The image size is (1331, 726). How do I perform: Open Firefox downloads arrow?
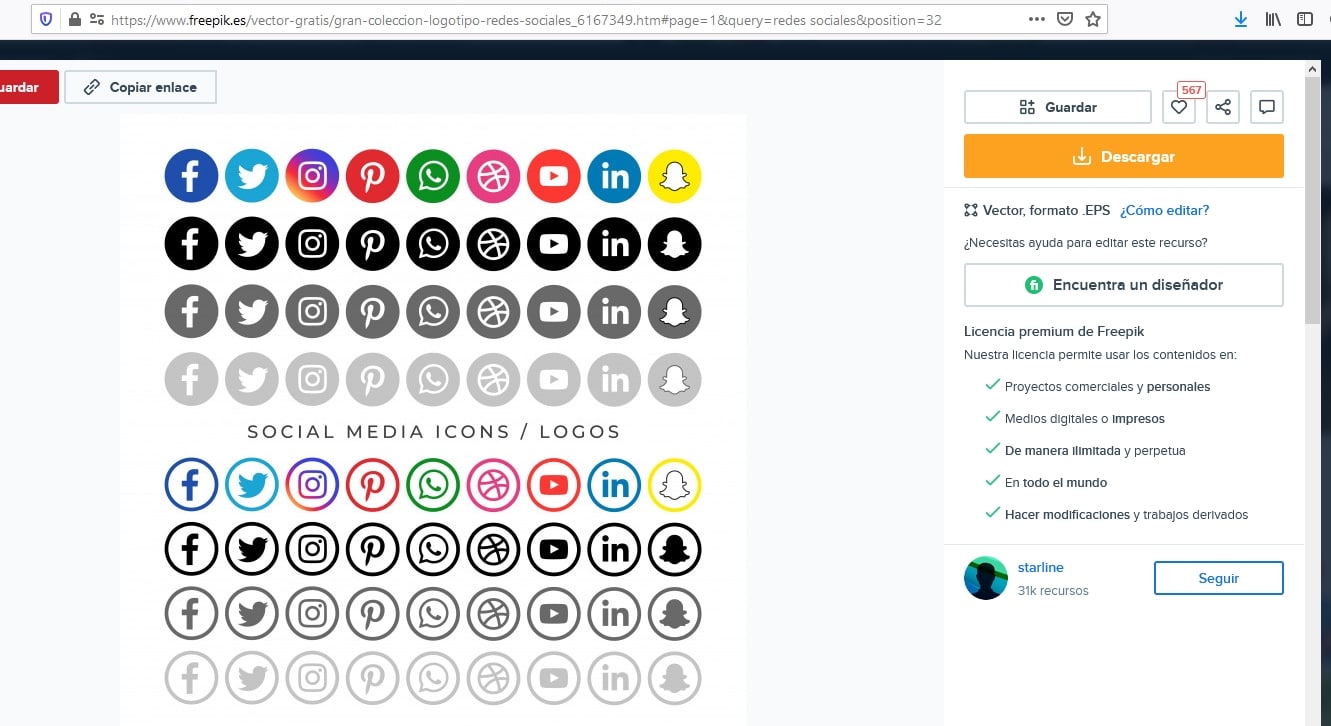click(x=1241, y=19)
